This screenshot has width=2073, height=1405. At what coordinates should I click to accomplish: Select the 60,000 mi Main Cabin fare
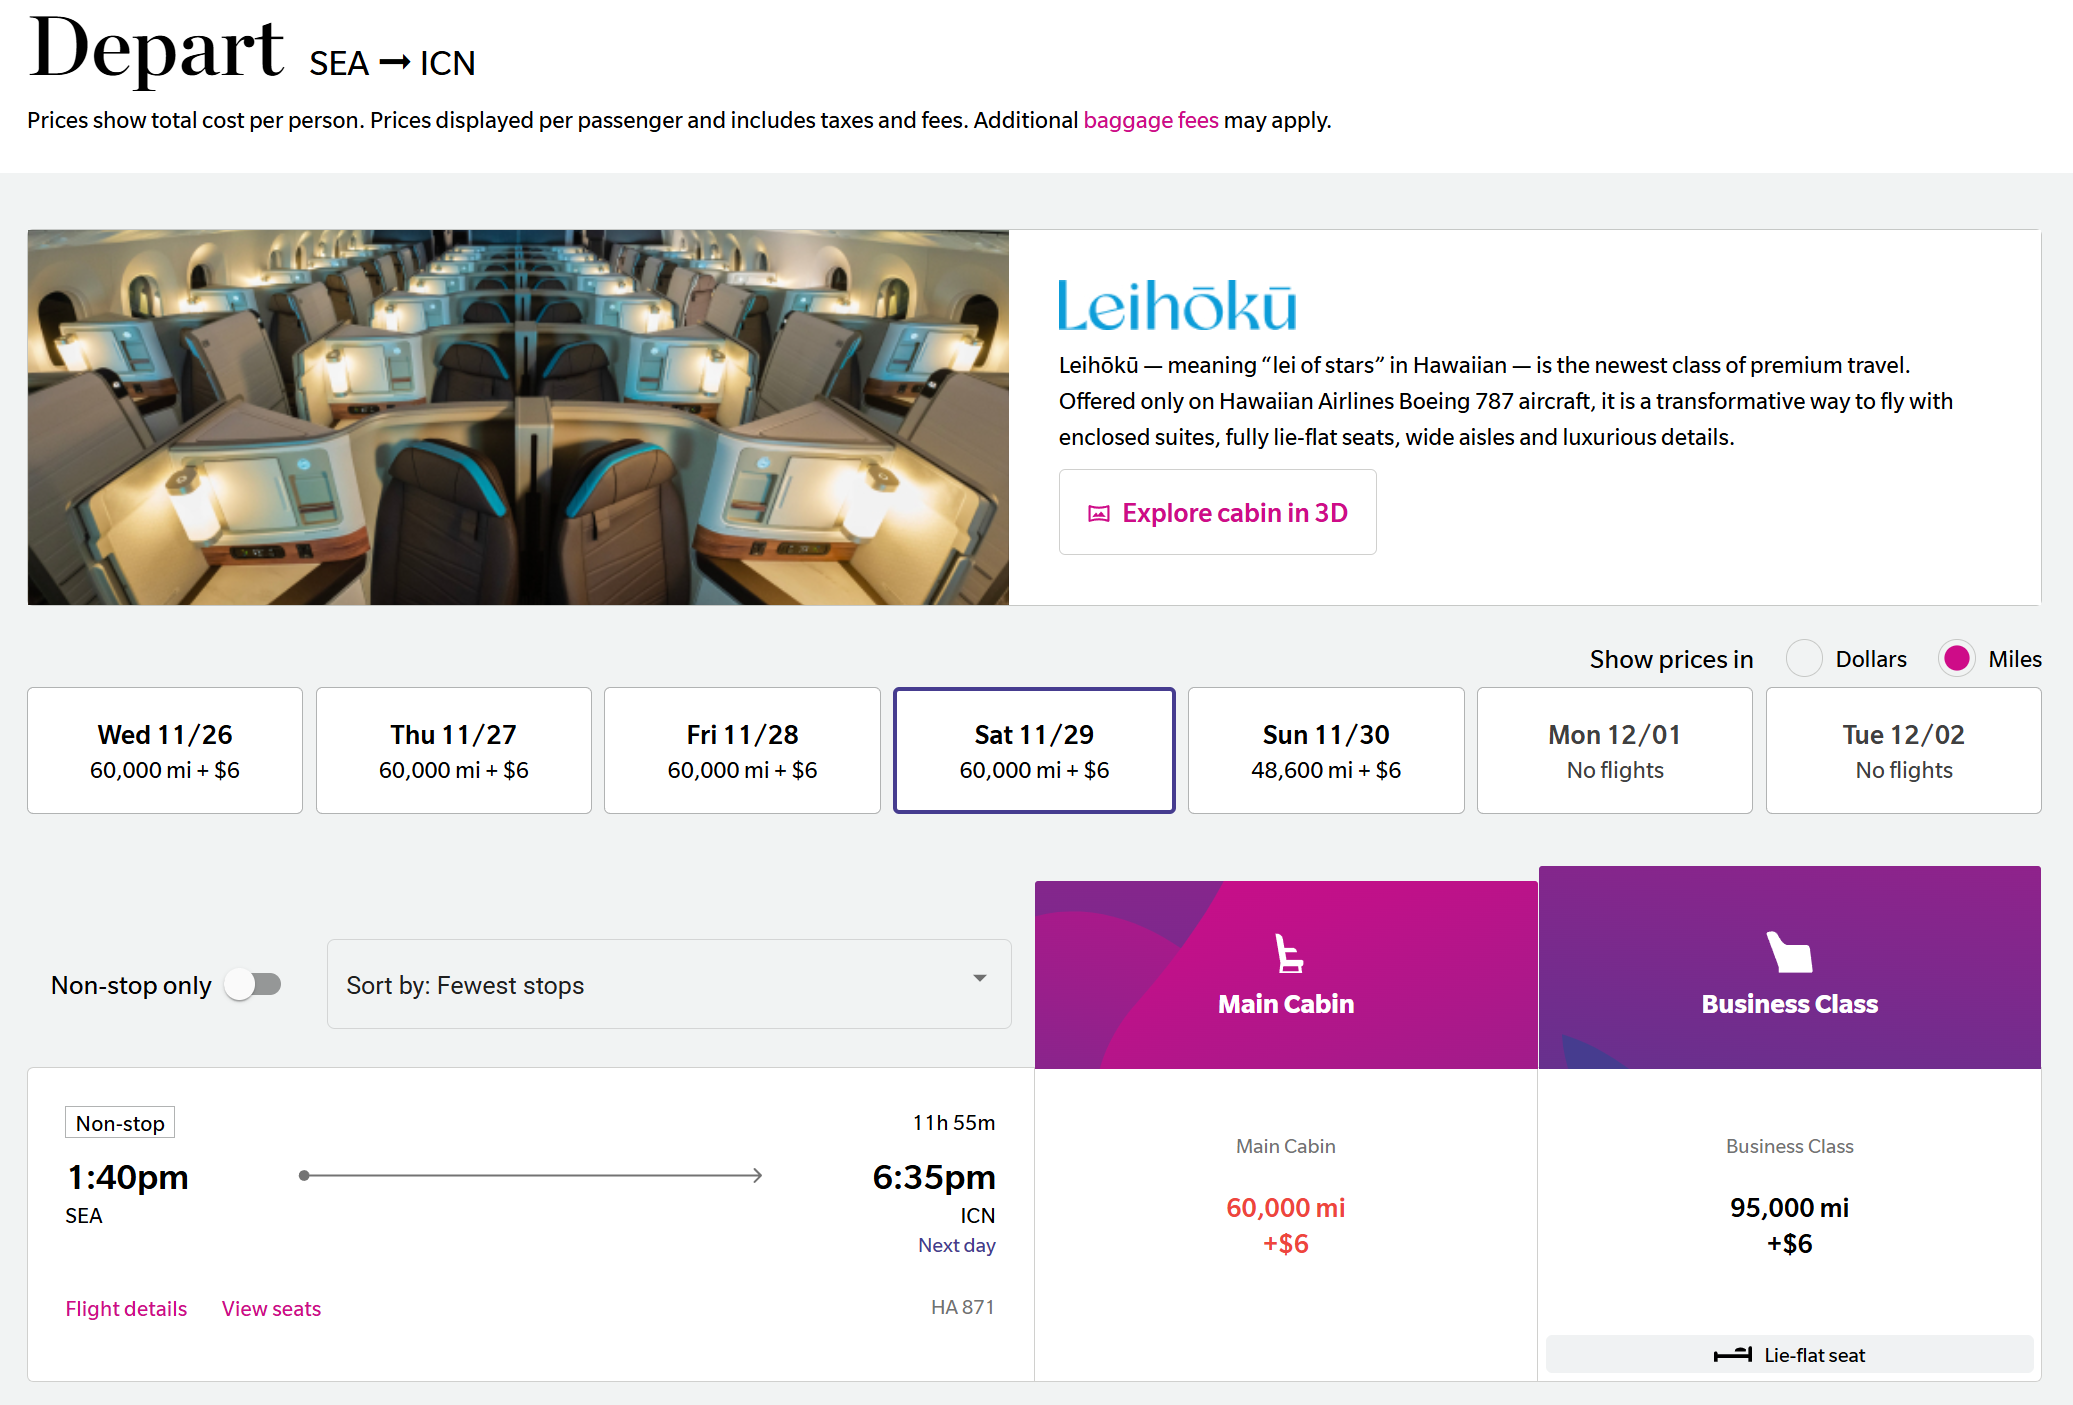1285,1224
